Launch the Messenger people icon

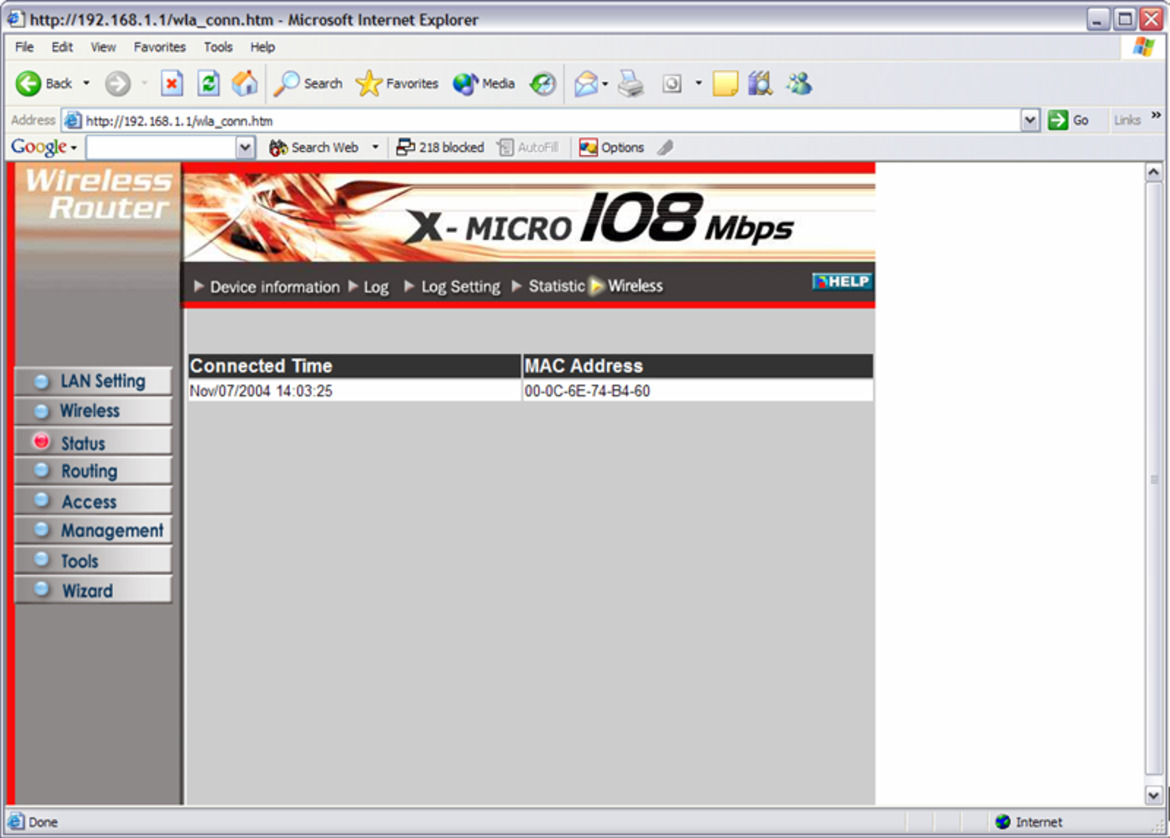pyautogui.click(x=799, y=84)
